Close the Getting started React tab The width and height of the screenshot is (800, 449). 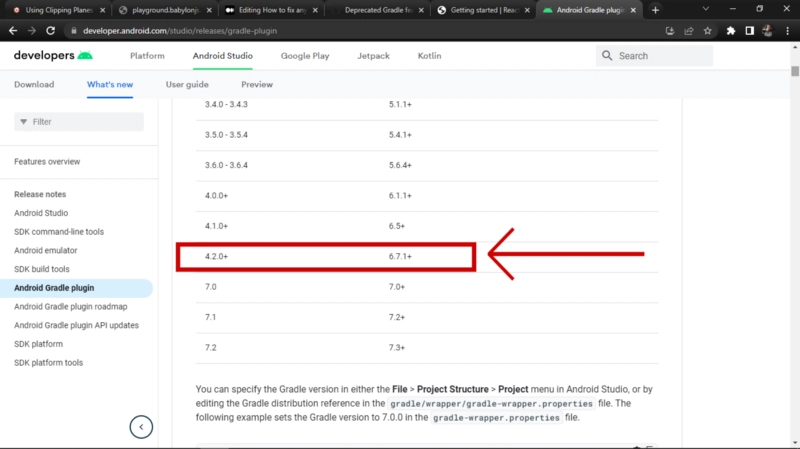527,10
